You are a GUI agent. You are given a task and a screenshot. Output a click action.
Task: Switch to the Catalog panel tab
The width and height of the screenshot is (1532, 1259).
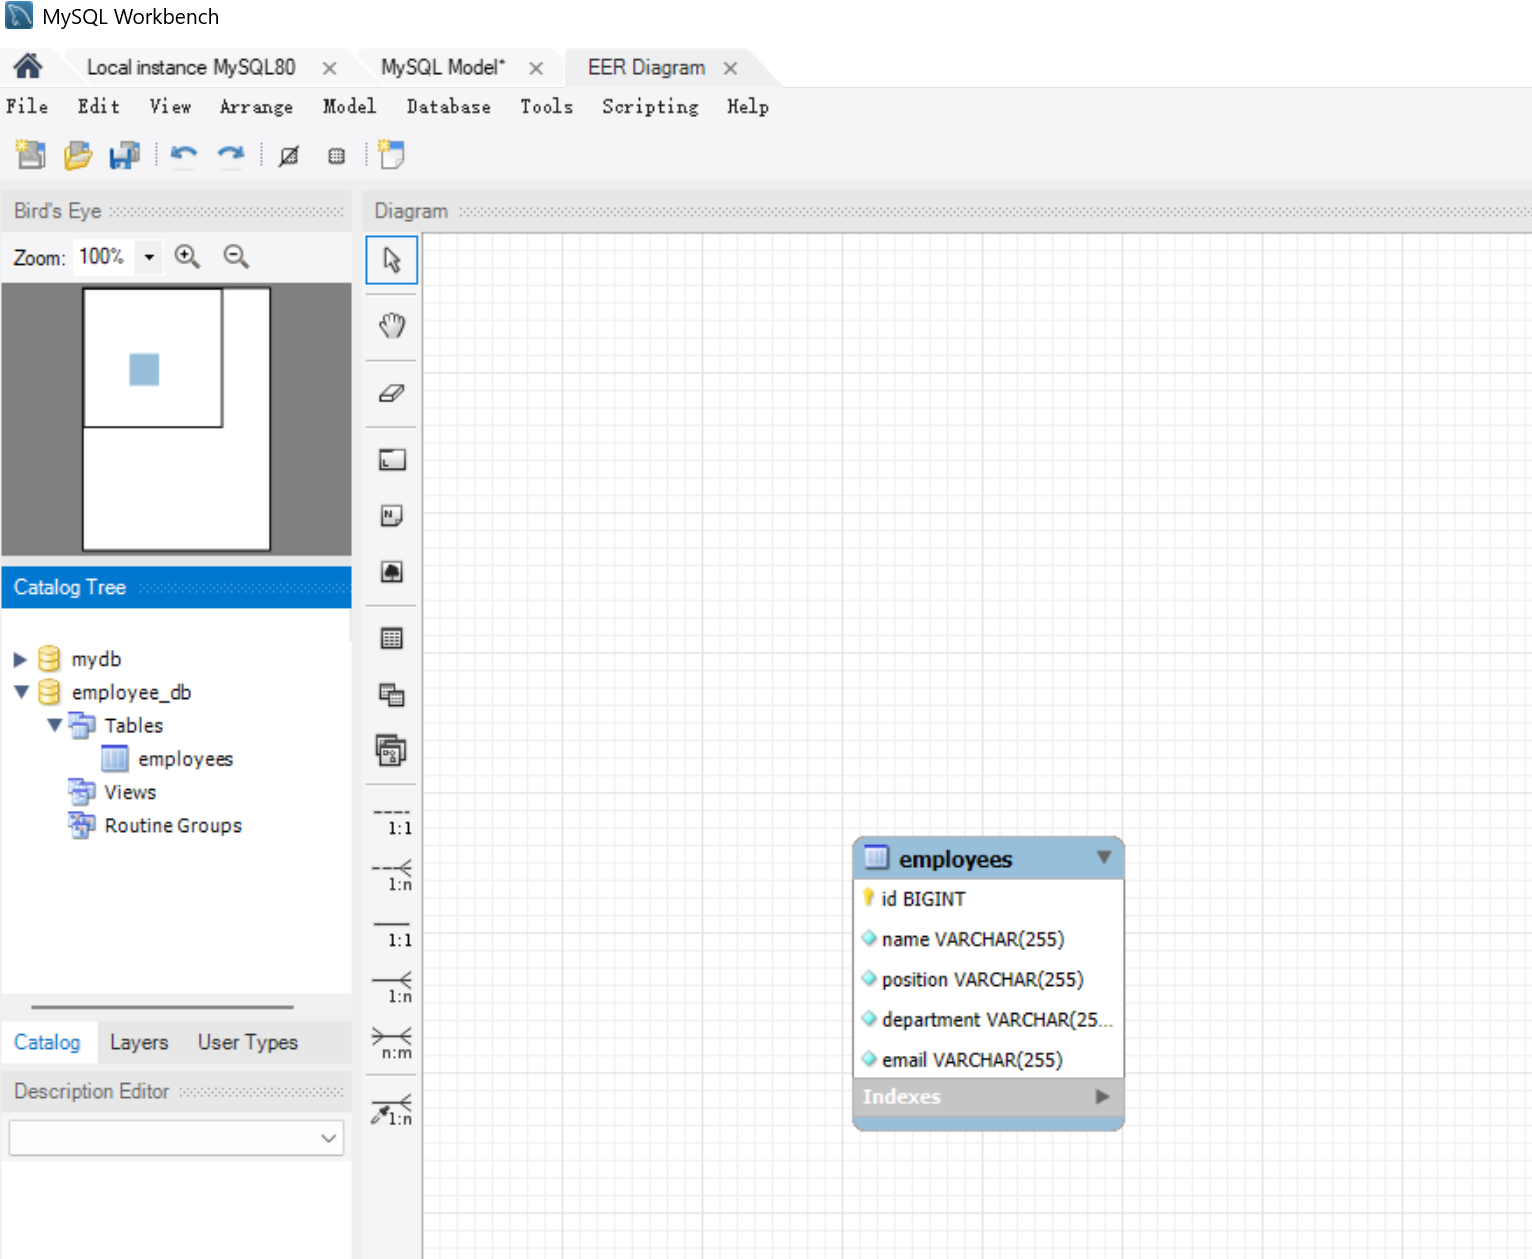47,1042
